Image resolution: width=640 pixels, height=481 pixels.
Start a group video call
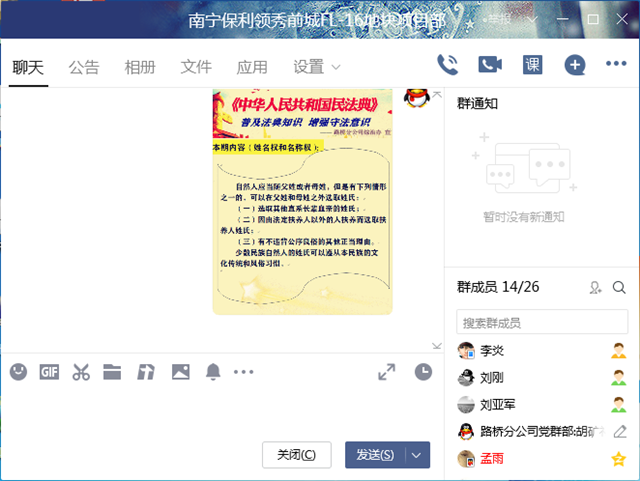[x=489, y=65]
